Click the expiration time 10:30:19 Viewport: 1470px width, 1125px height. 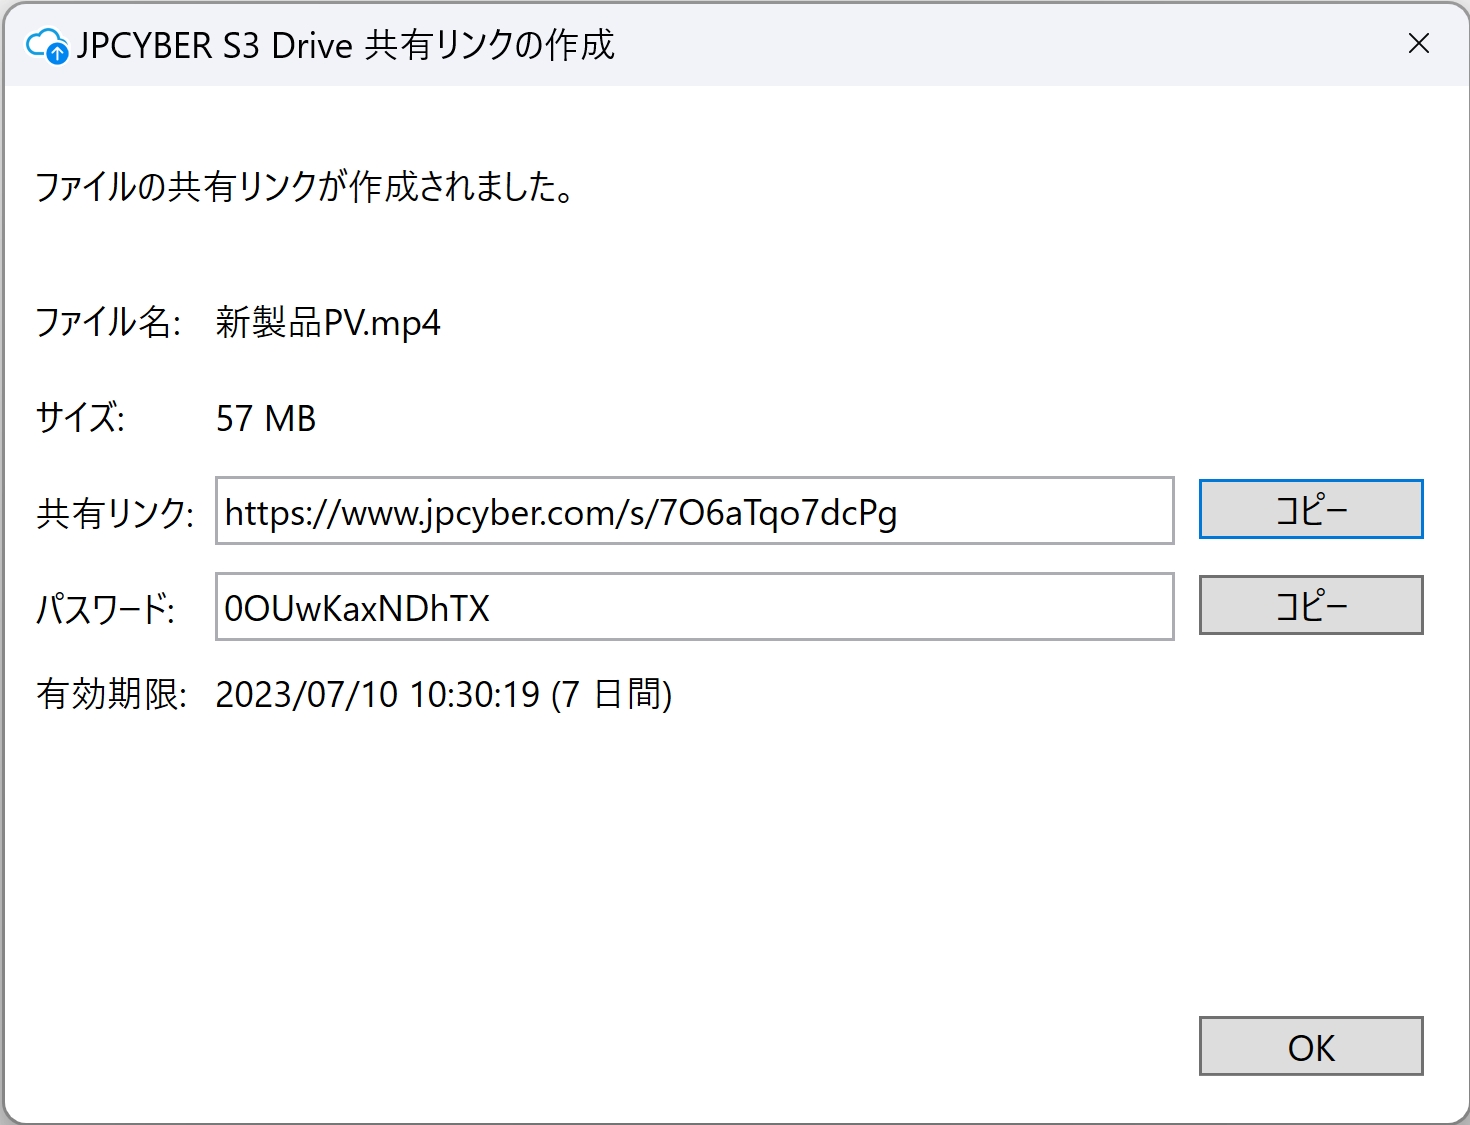(475, 695)
